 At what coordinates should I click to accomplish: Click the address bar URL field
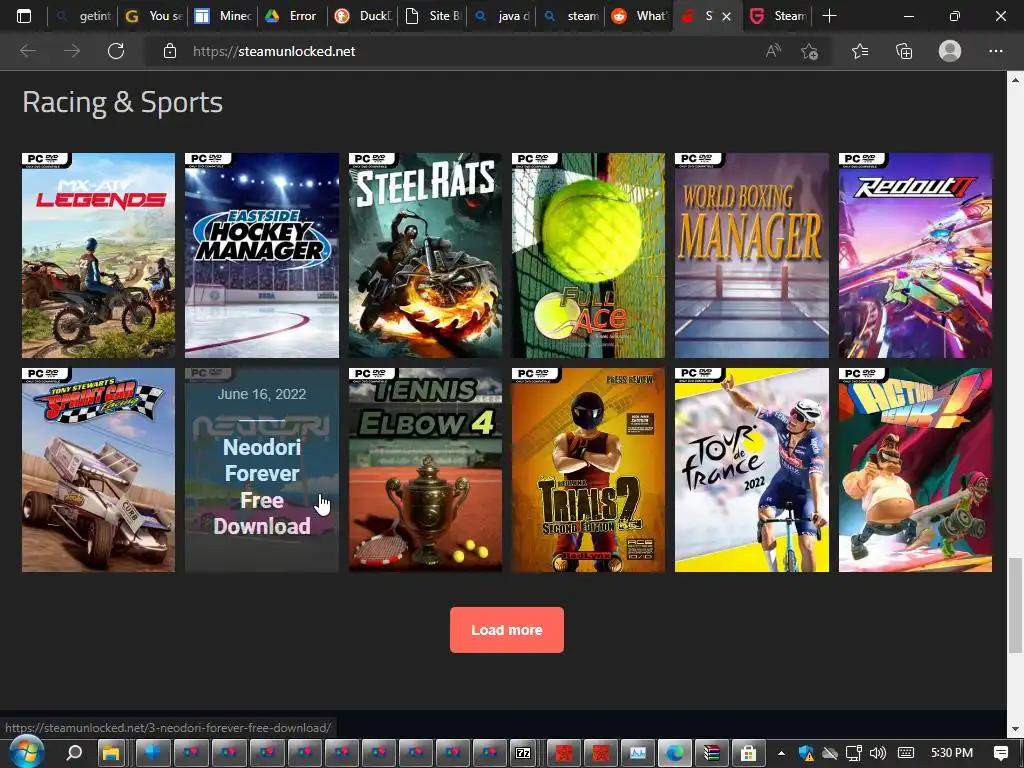[x=457, y=51]
